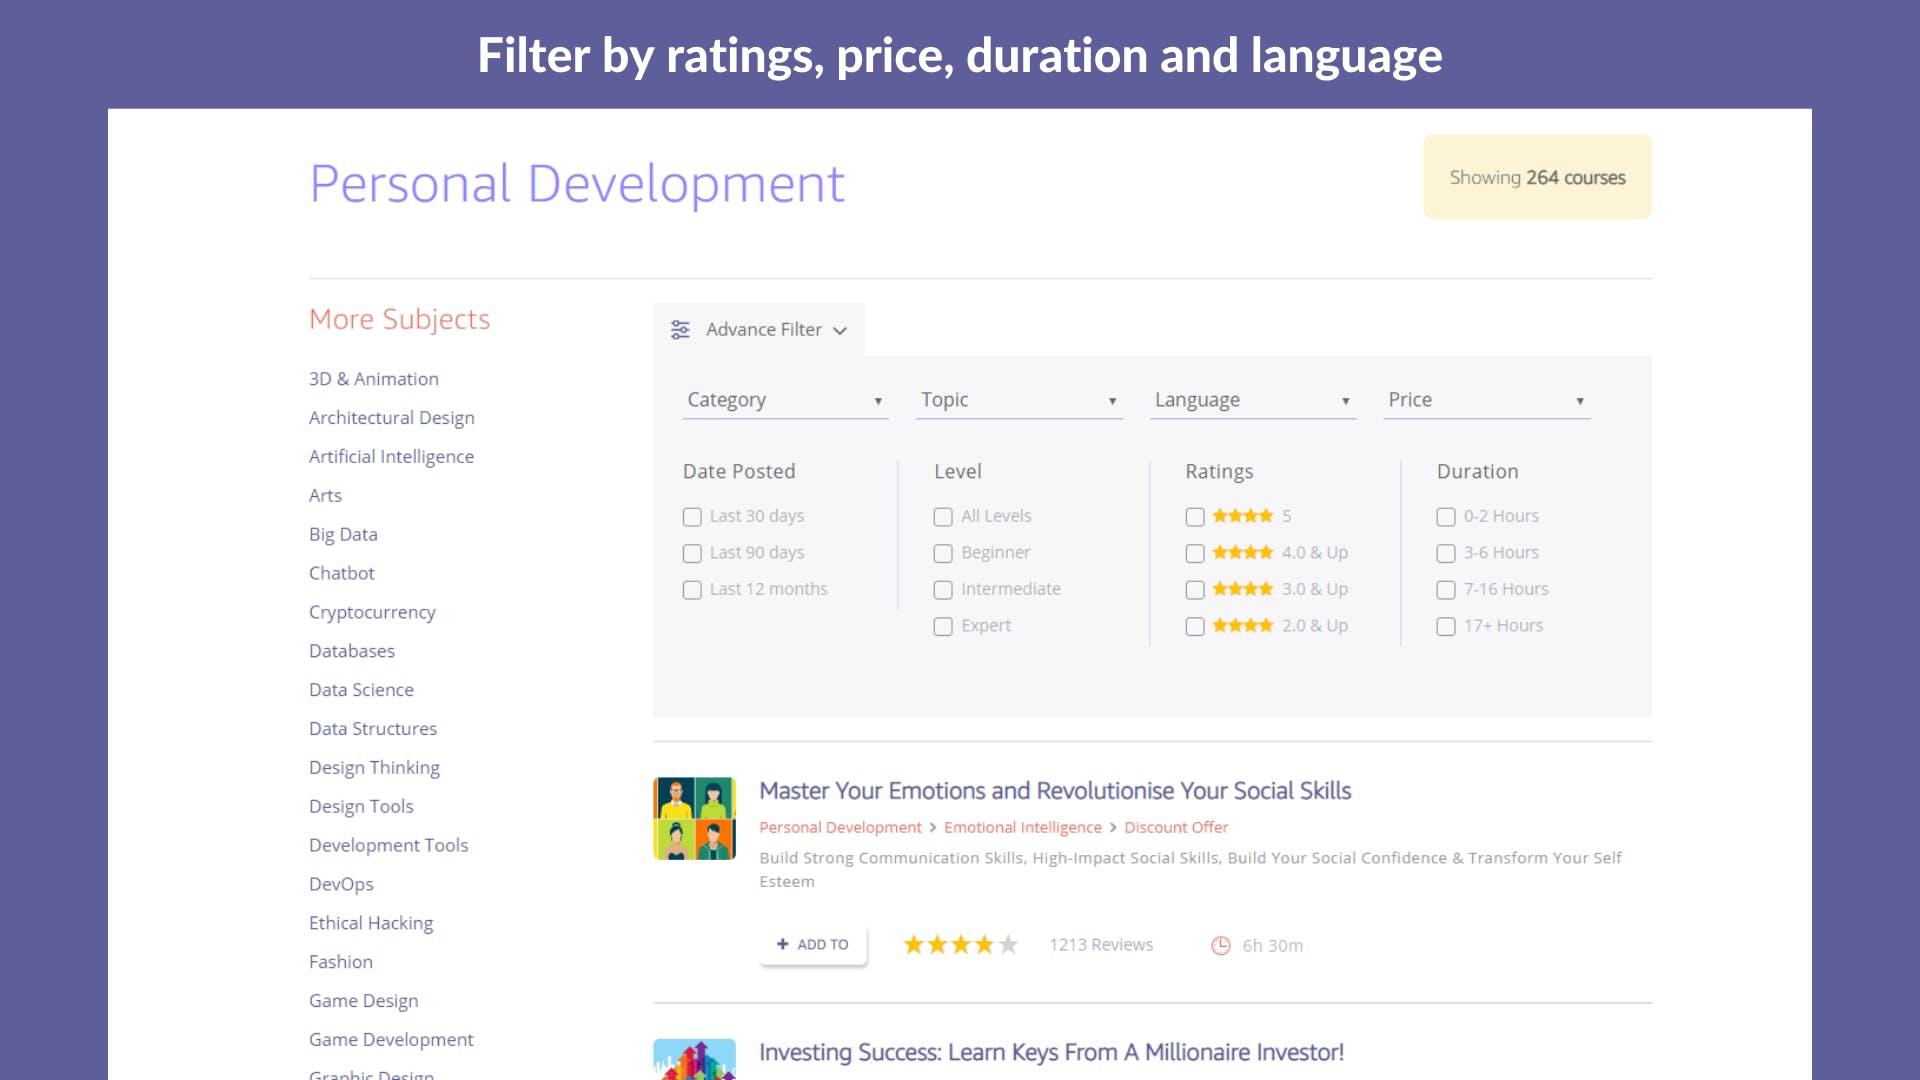
Task: Click the Advance Filter sliders icon
Action: [680, 330]
